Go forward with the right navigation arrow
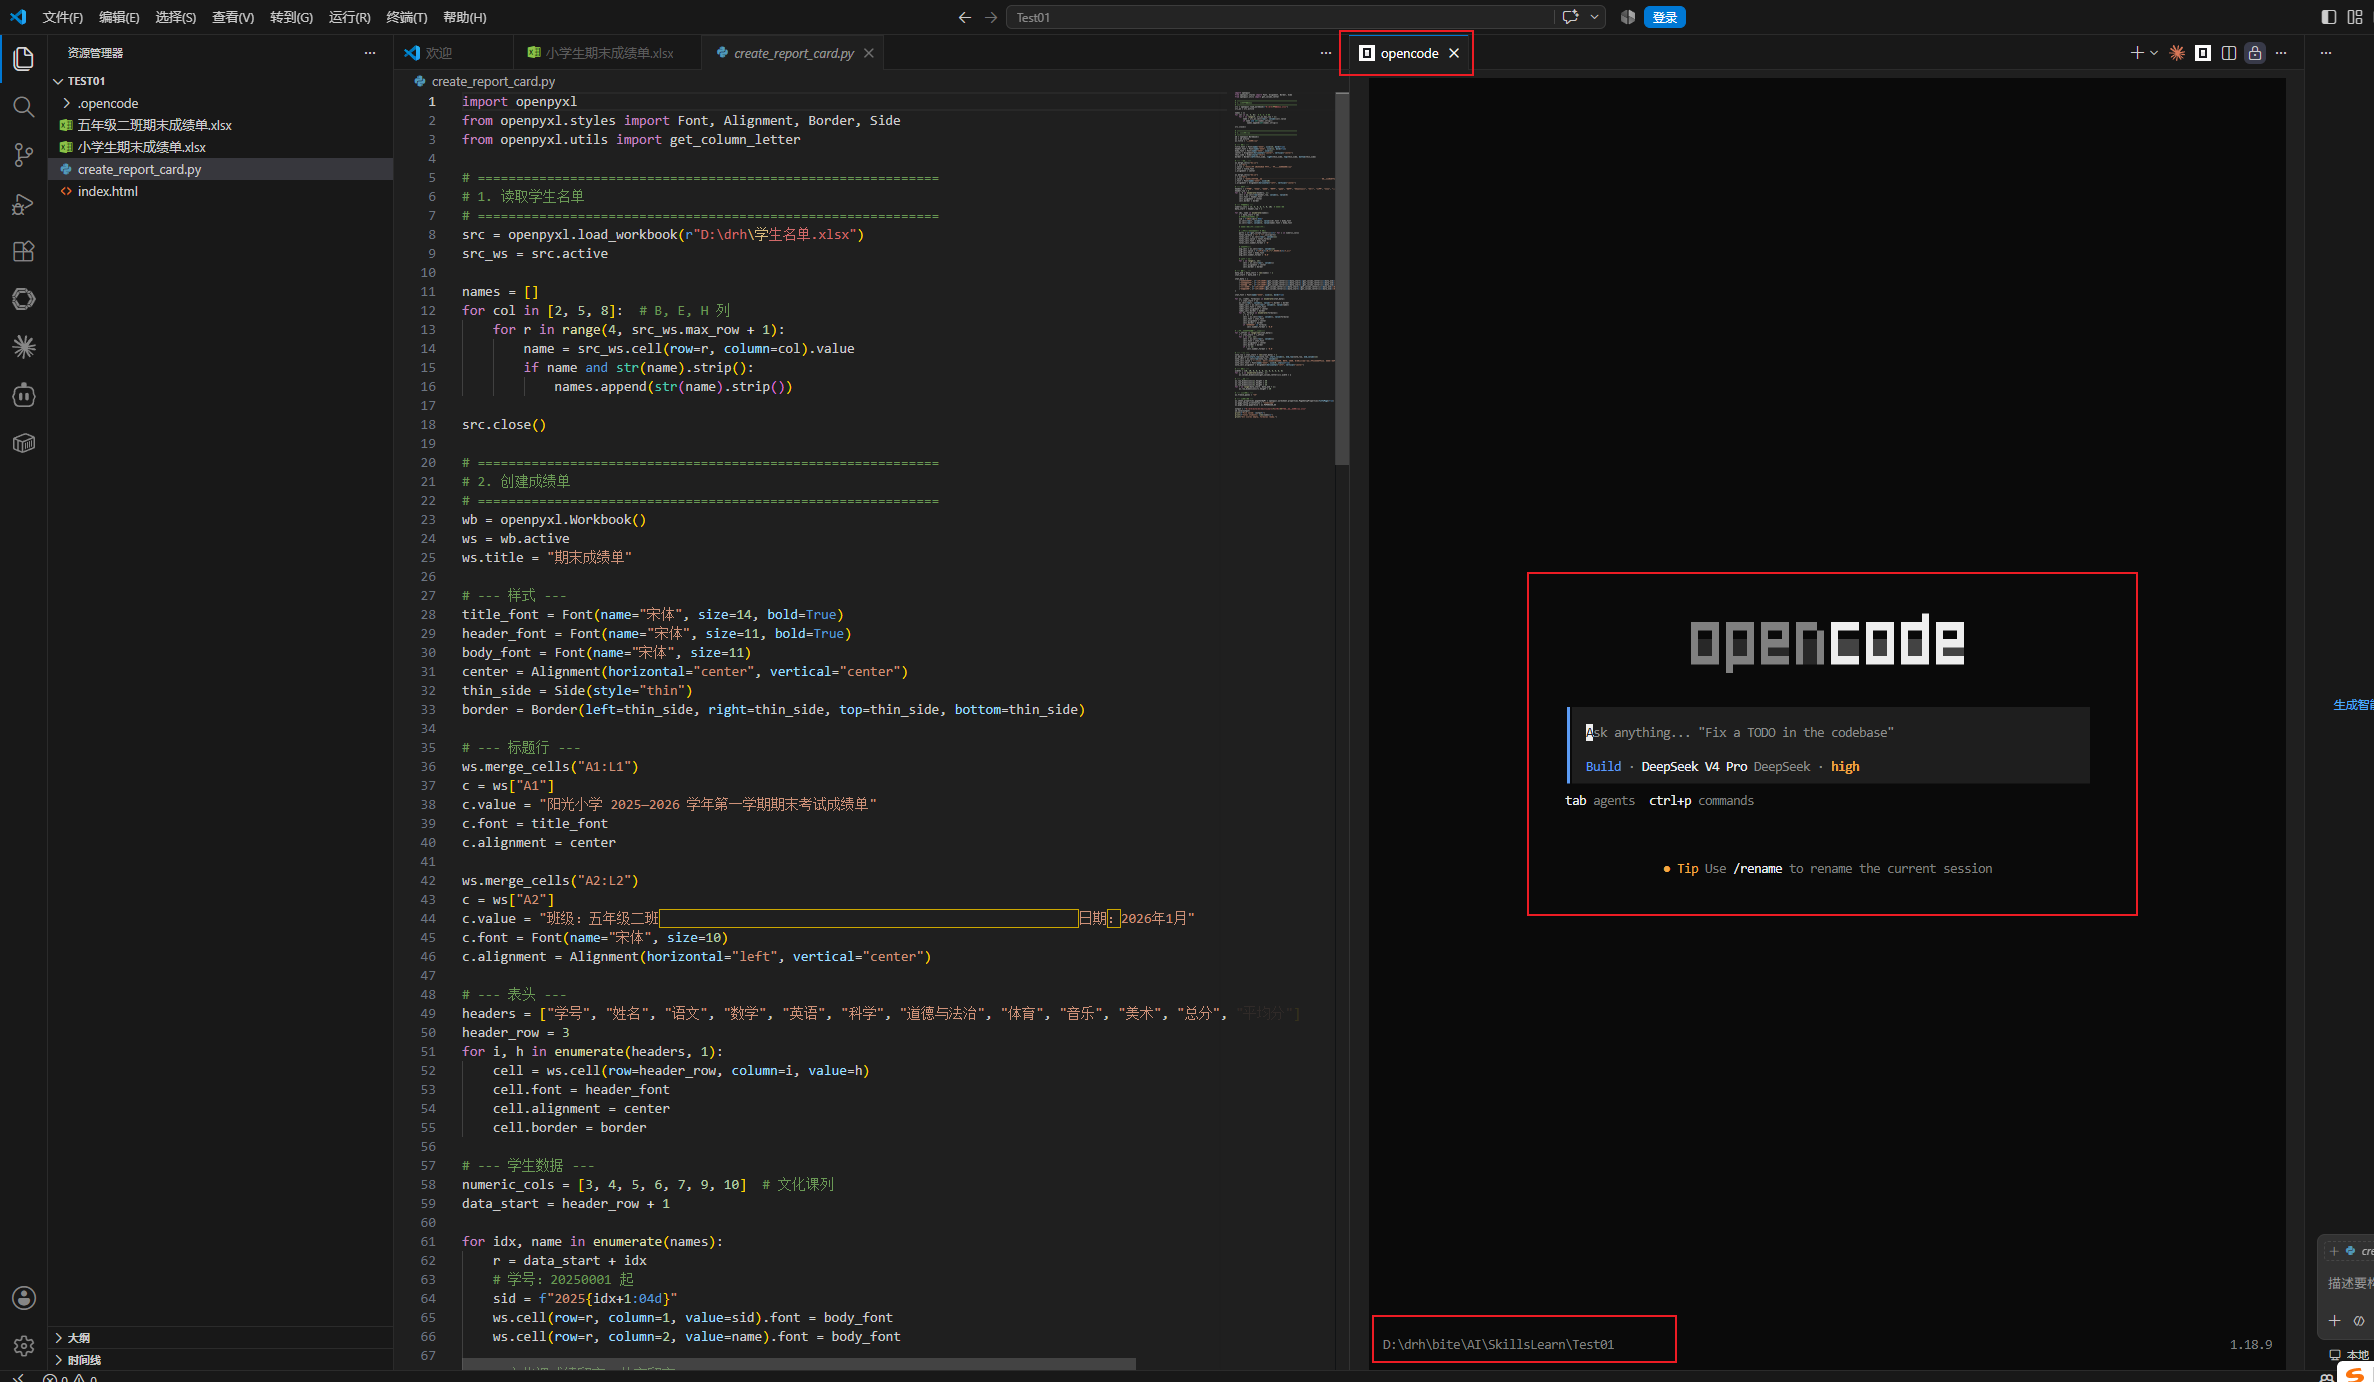The width and height of the screenshot is (2374, 1382). pos(990,17)
